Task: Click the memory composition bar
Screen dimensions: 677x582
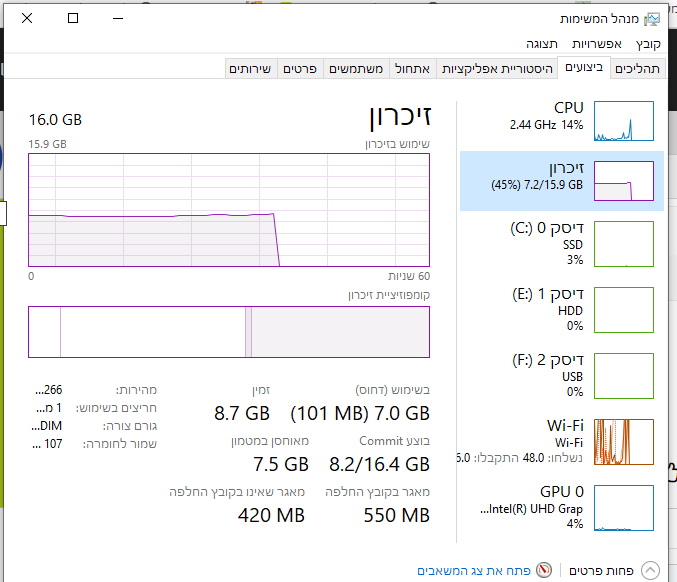Action: coord(229,332)
